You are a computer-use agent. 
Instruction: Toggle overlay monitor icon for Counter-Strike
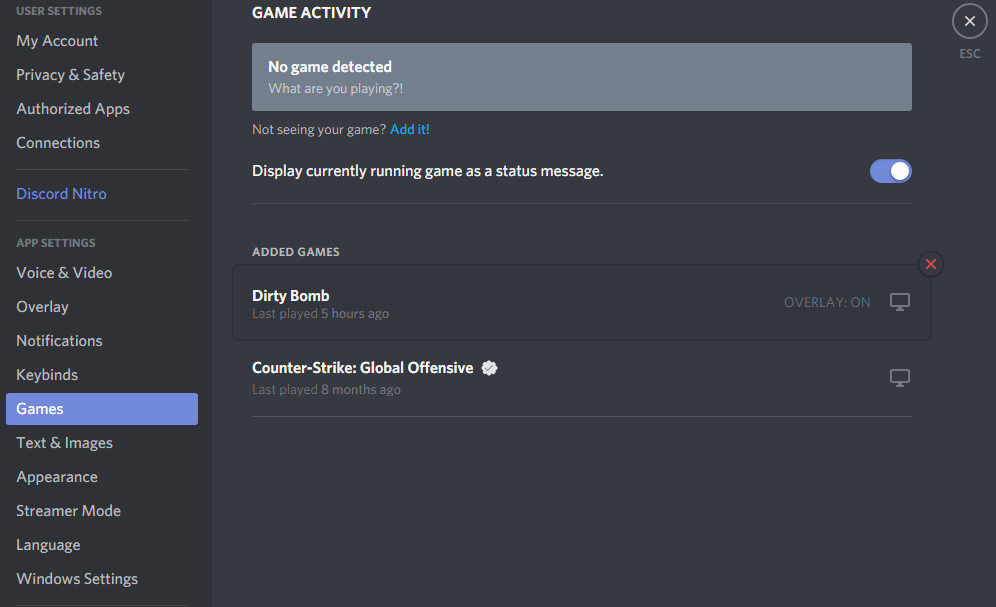pos(899,378)
